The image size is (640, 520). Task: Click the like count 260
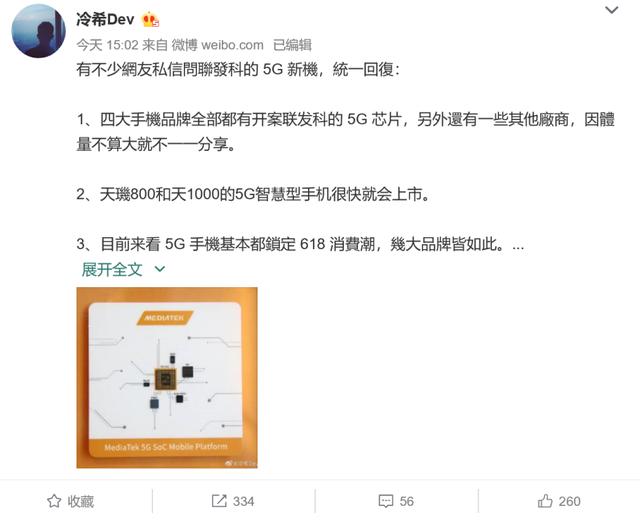point(569,501)
